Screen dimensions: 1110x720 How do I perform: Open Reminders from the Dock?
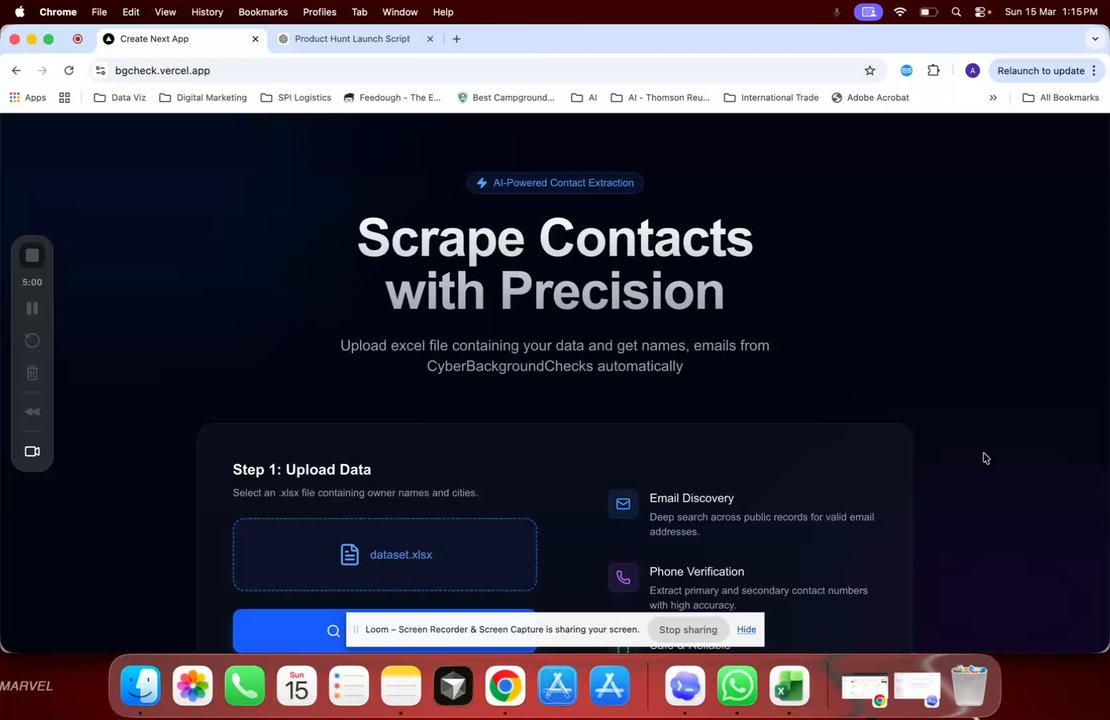(x=349, y=685)
